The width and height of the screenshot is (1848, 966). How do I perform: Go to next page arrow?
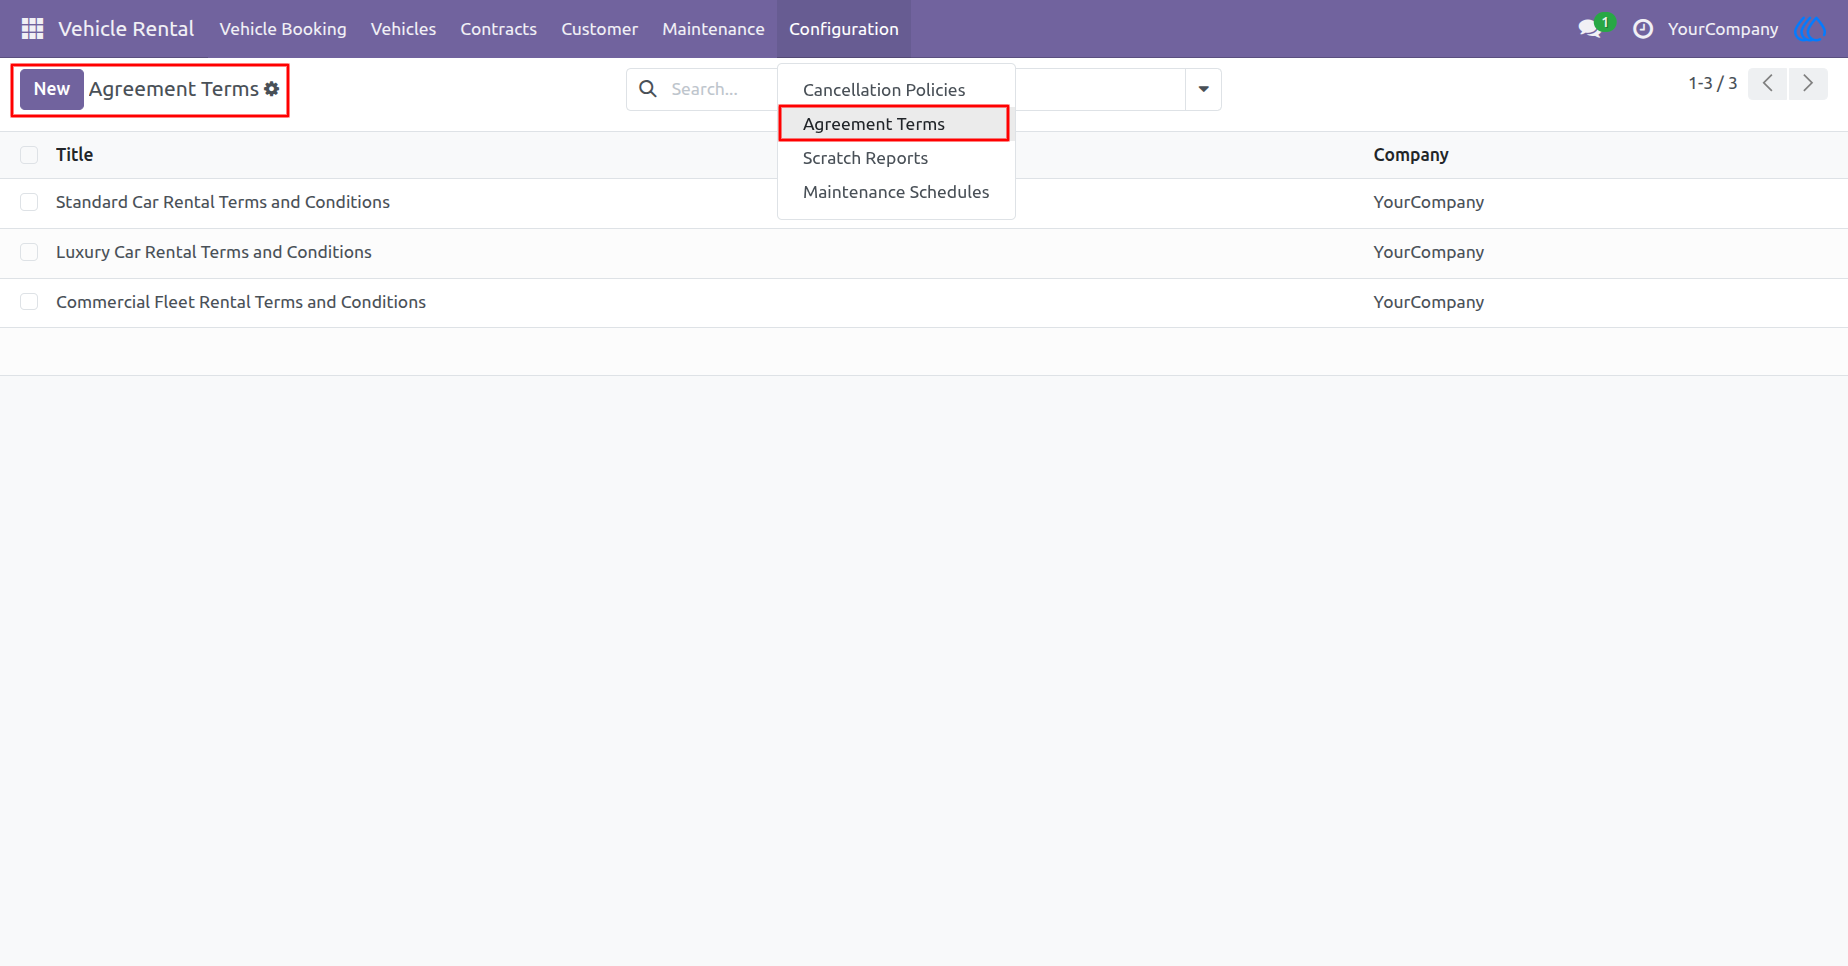pyautogui.click(x=1808, y=84)
